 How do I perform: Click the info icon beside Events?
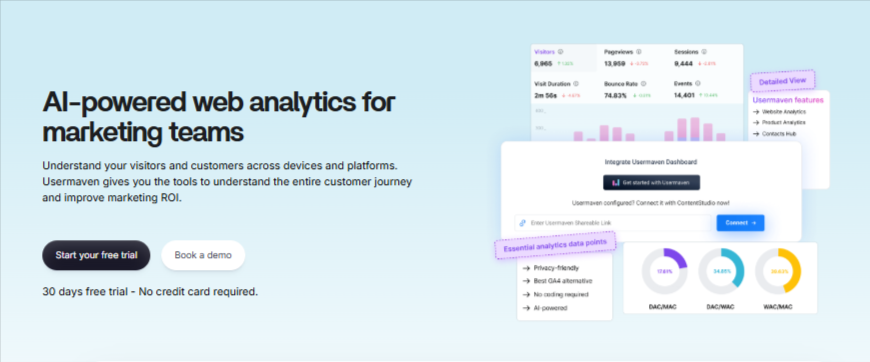point(697,84)
